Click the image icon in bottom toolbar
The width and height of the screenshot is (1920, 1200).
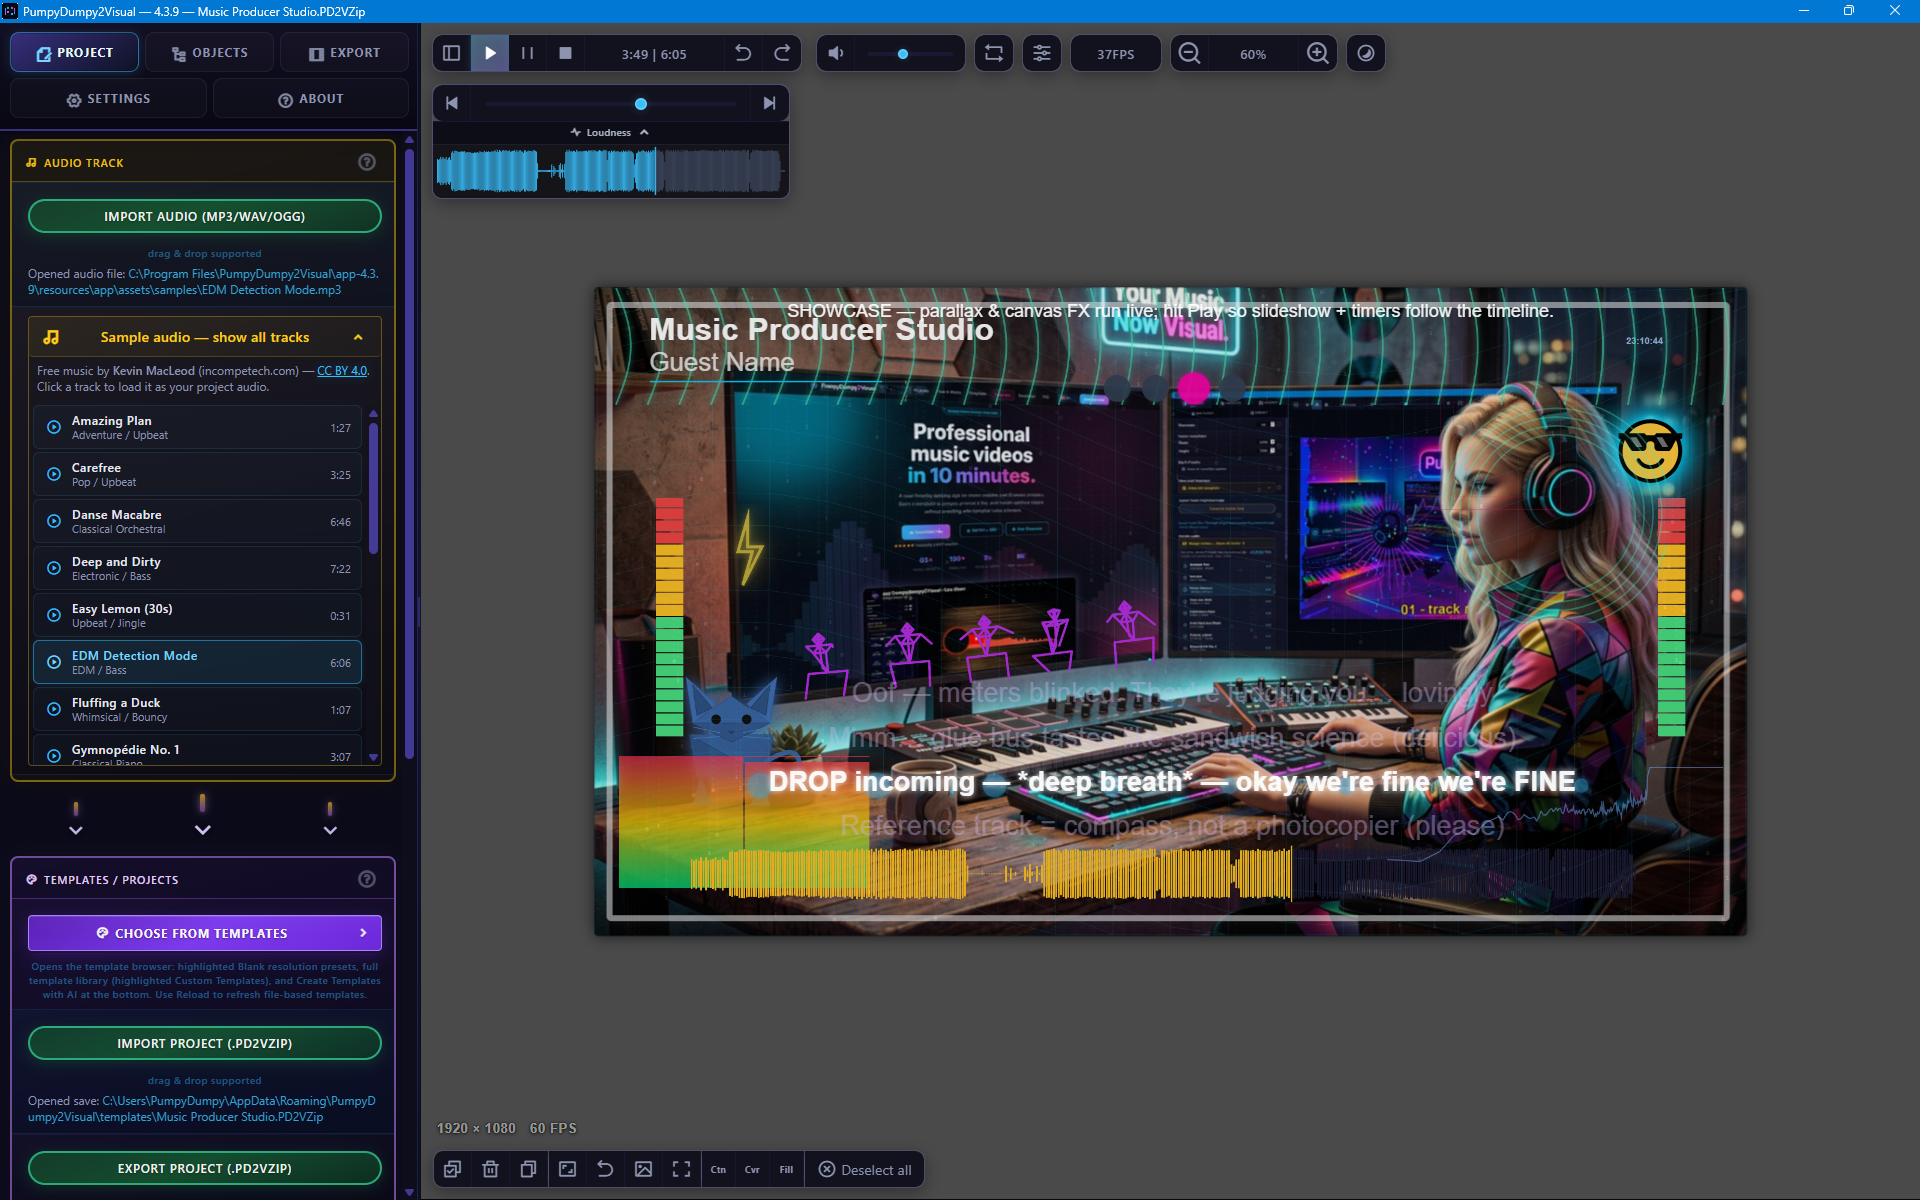pos(643,1169)
